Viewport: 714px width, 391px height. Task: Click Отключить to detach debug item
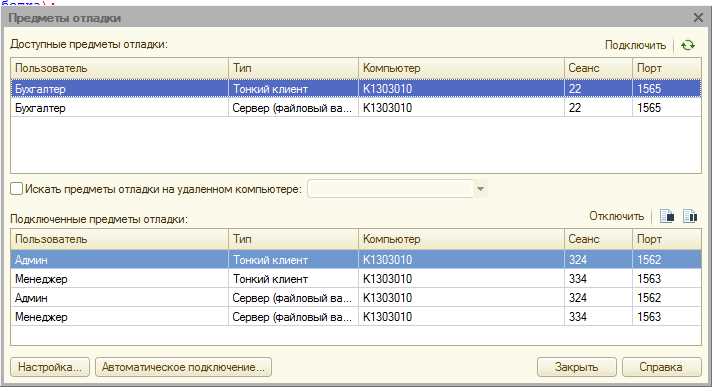pos(617,216)
